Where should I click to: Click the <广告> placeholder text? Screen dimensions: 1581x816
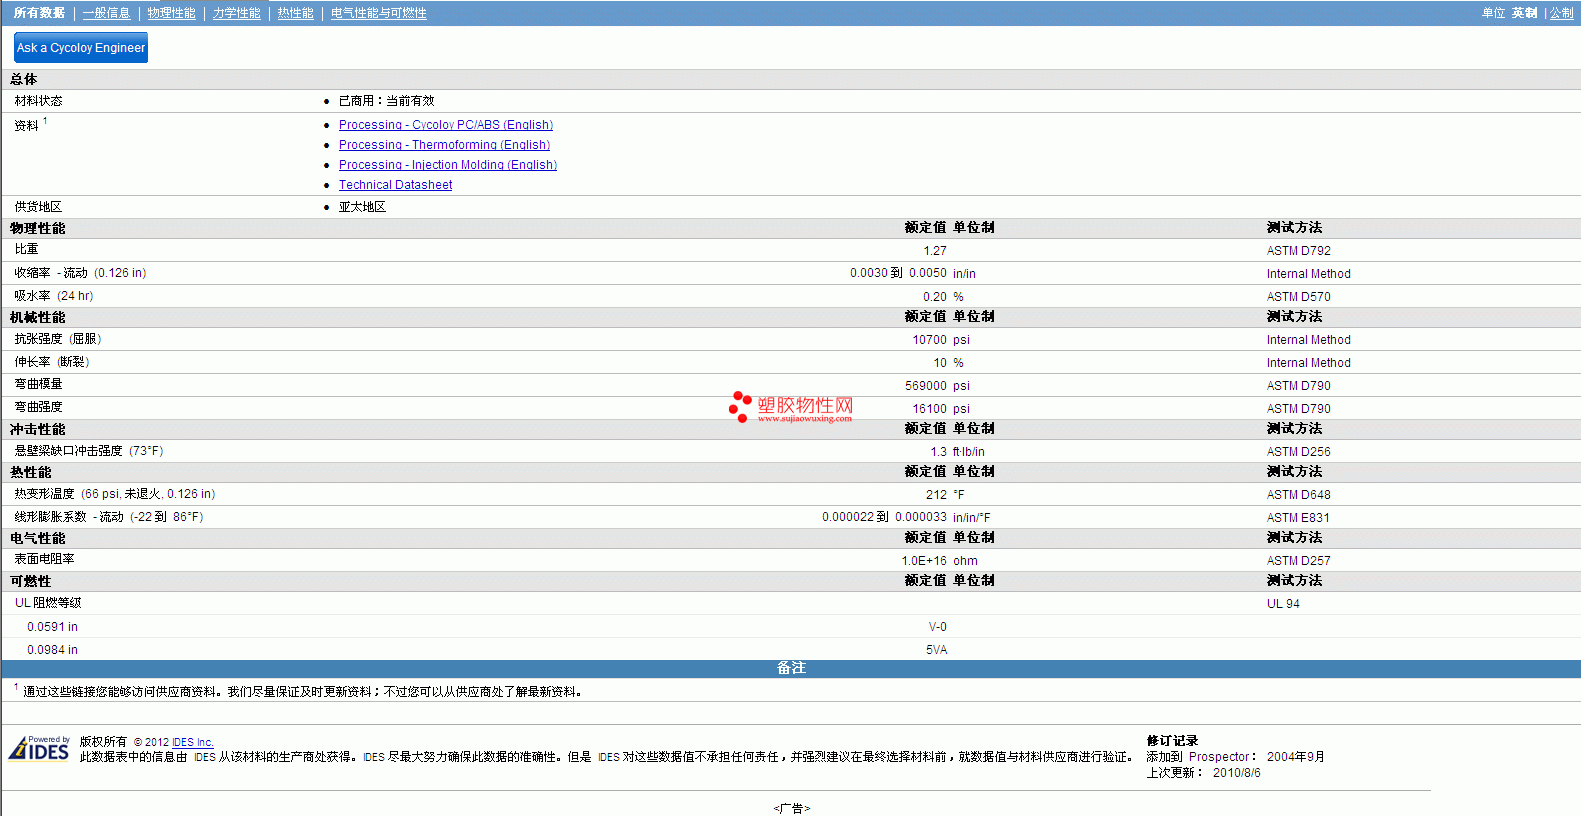791,808
